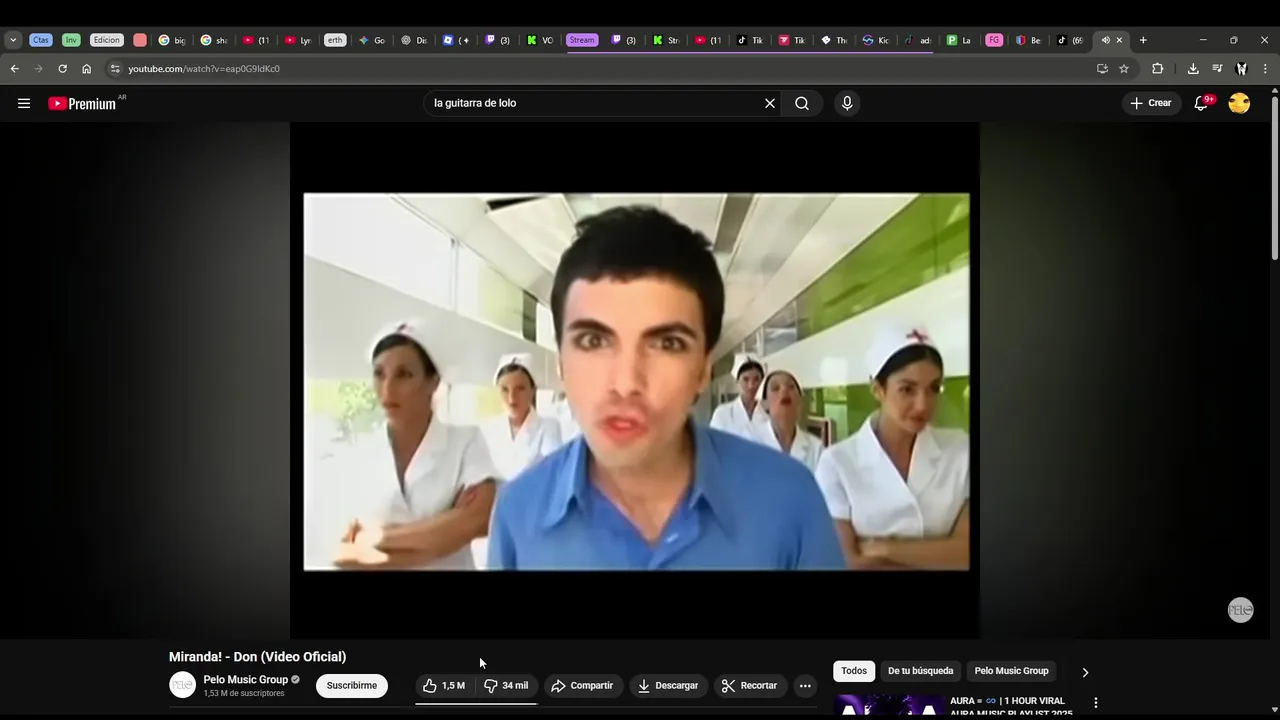Click the search box with 'la guitarra de lolo'
The height and width of the screenshot is (720, 1280).
(595, 103)
